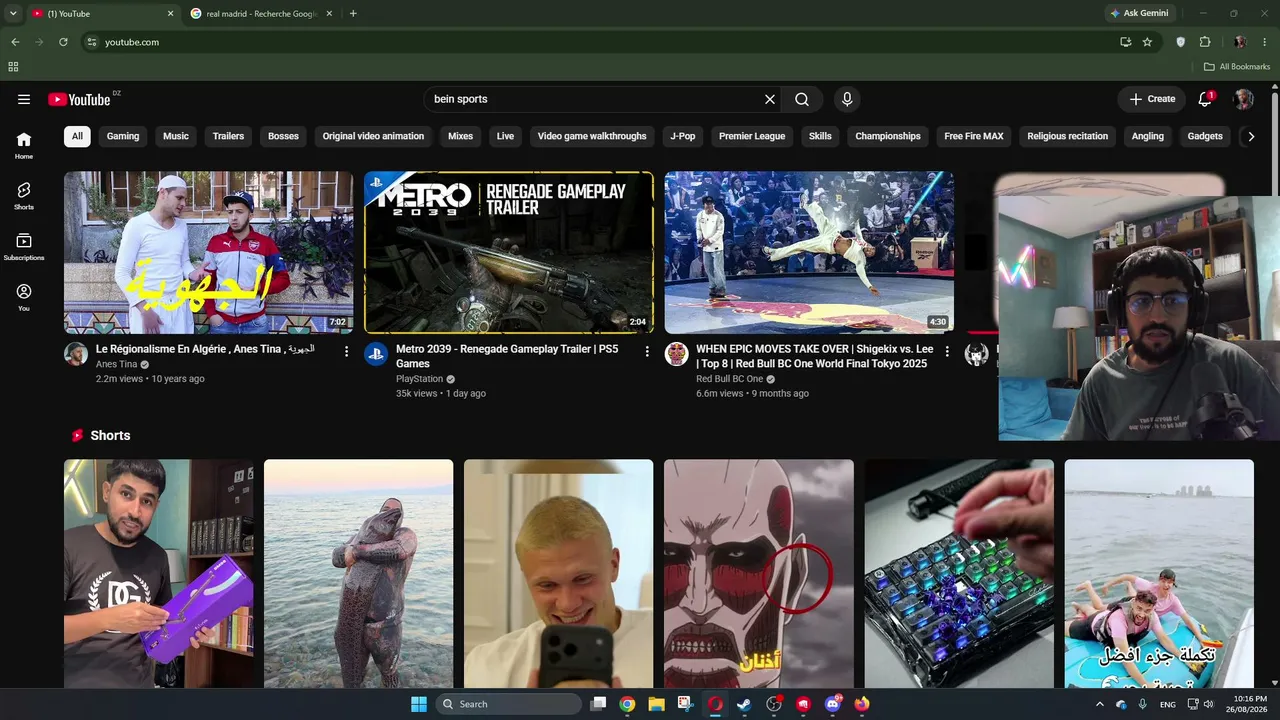Select the Music chip
This screenshot has height=720, width=1280.
coord(176,136)
